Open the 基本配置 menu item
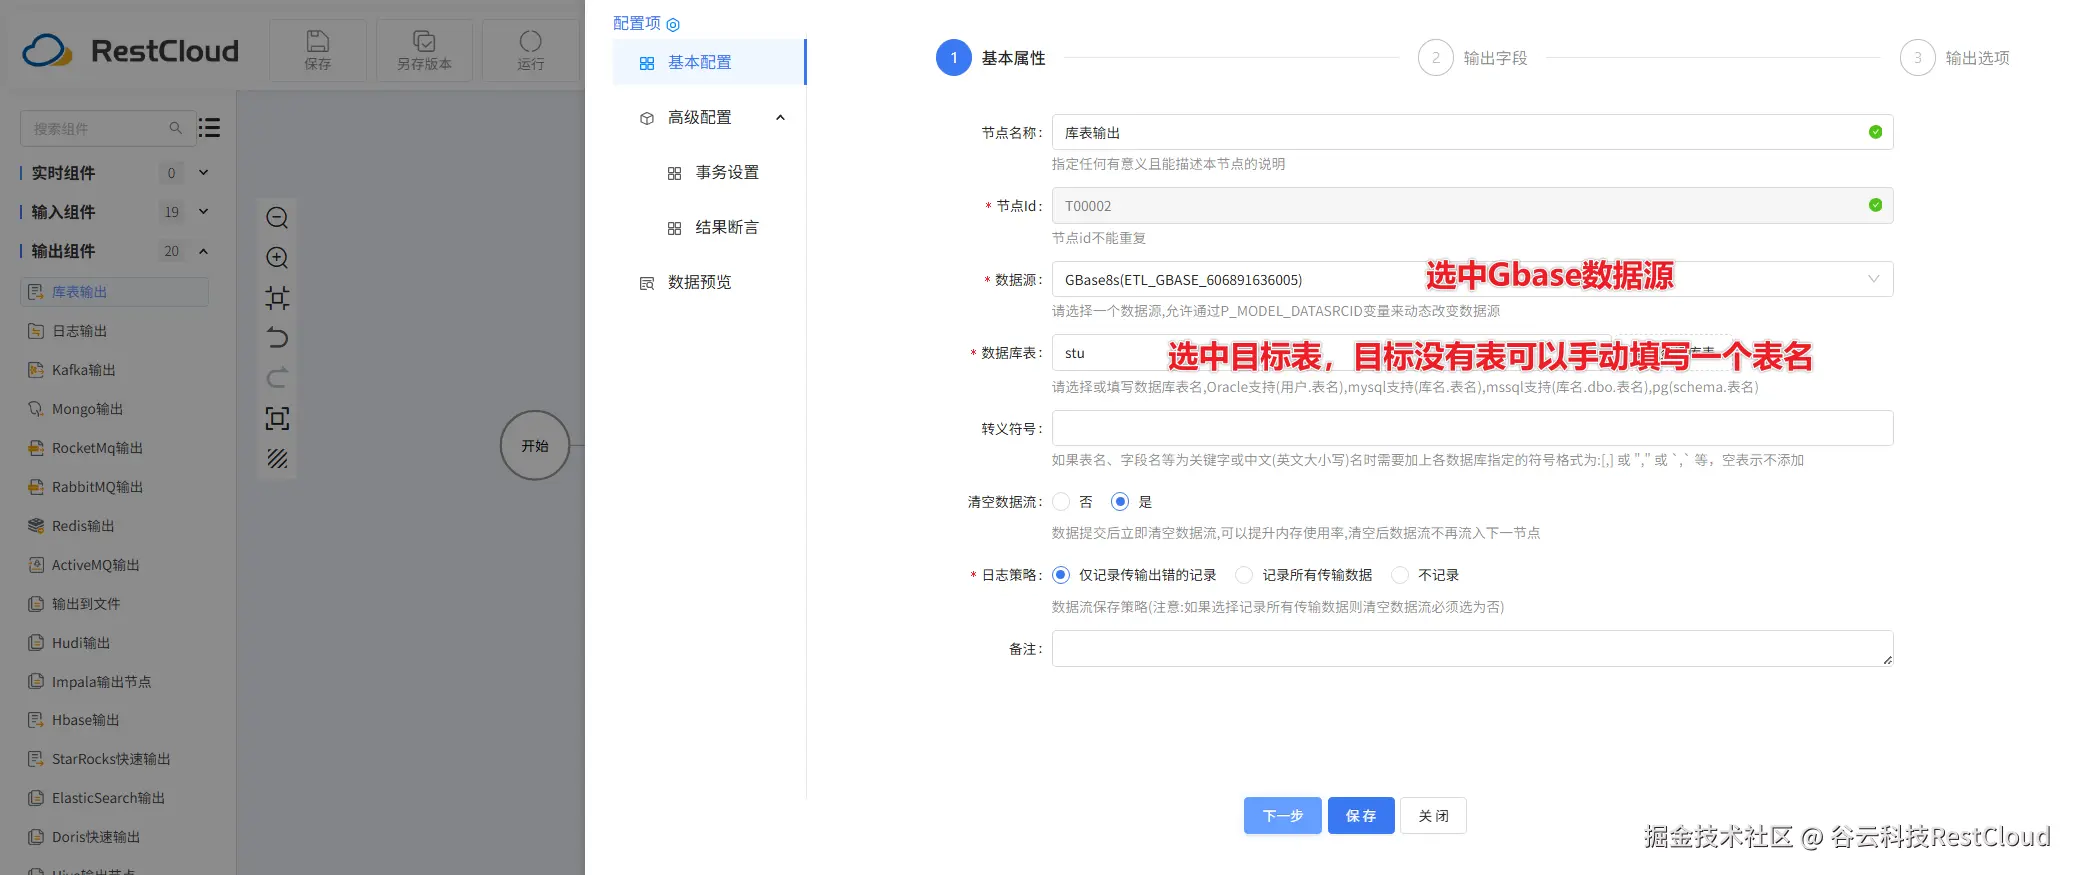The width and height of the screenshot is (2076, 875). pos(709,62)
